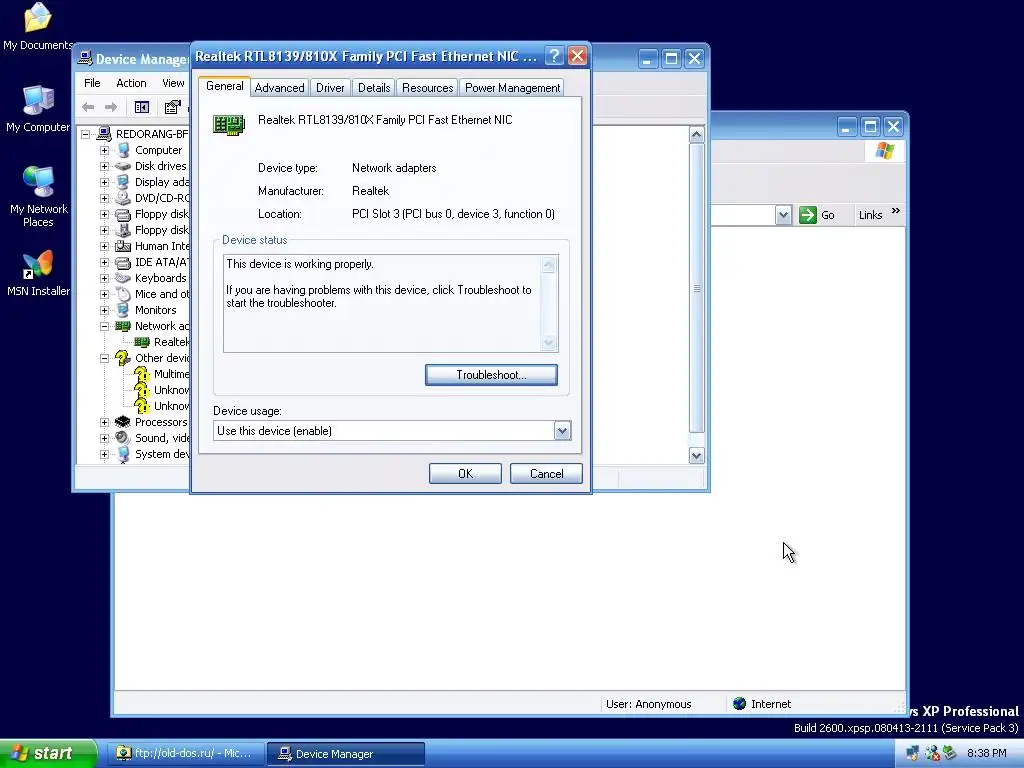
Task: Collapse the REDORANG root node
Action: pos(86,135)
